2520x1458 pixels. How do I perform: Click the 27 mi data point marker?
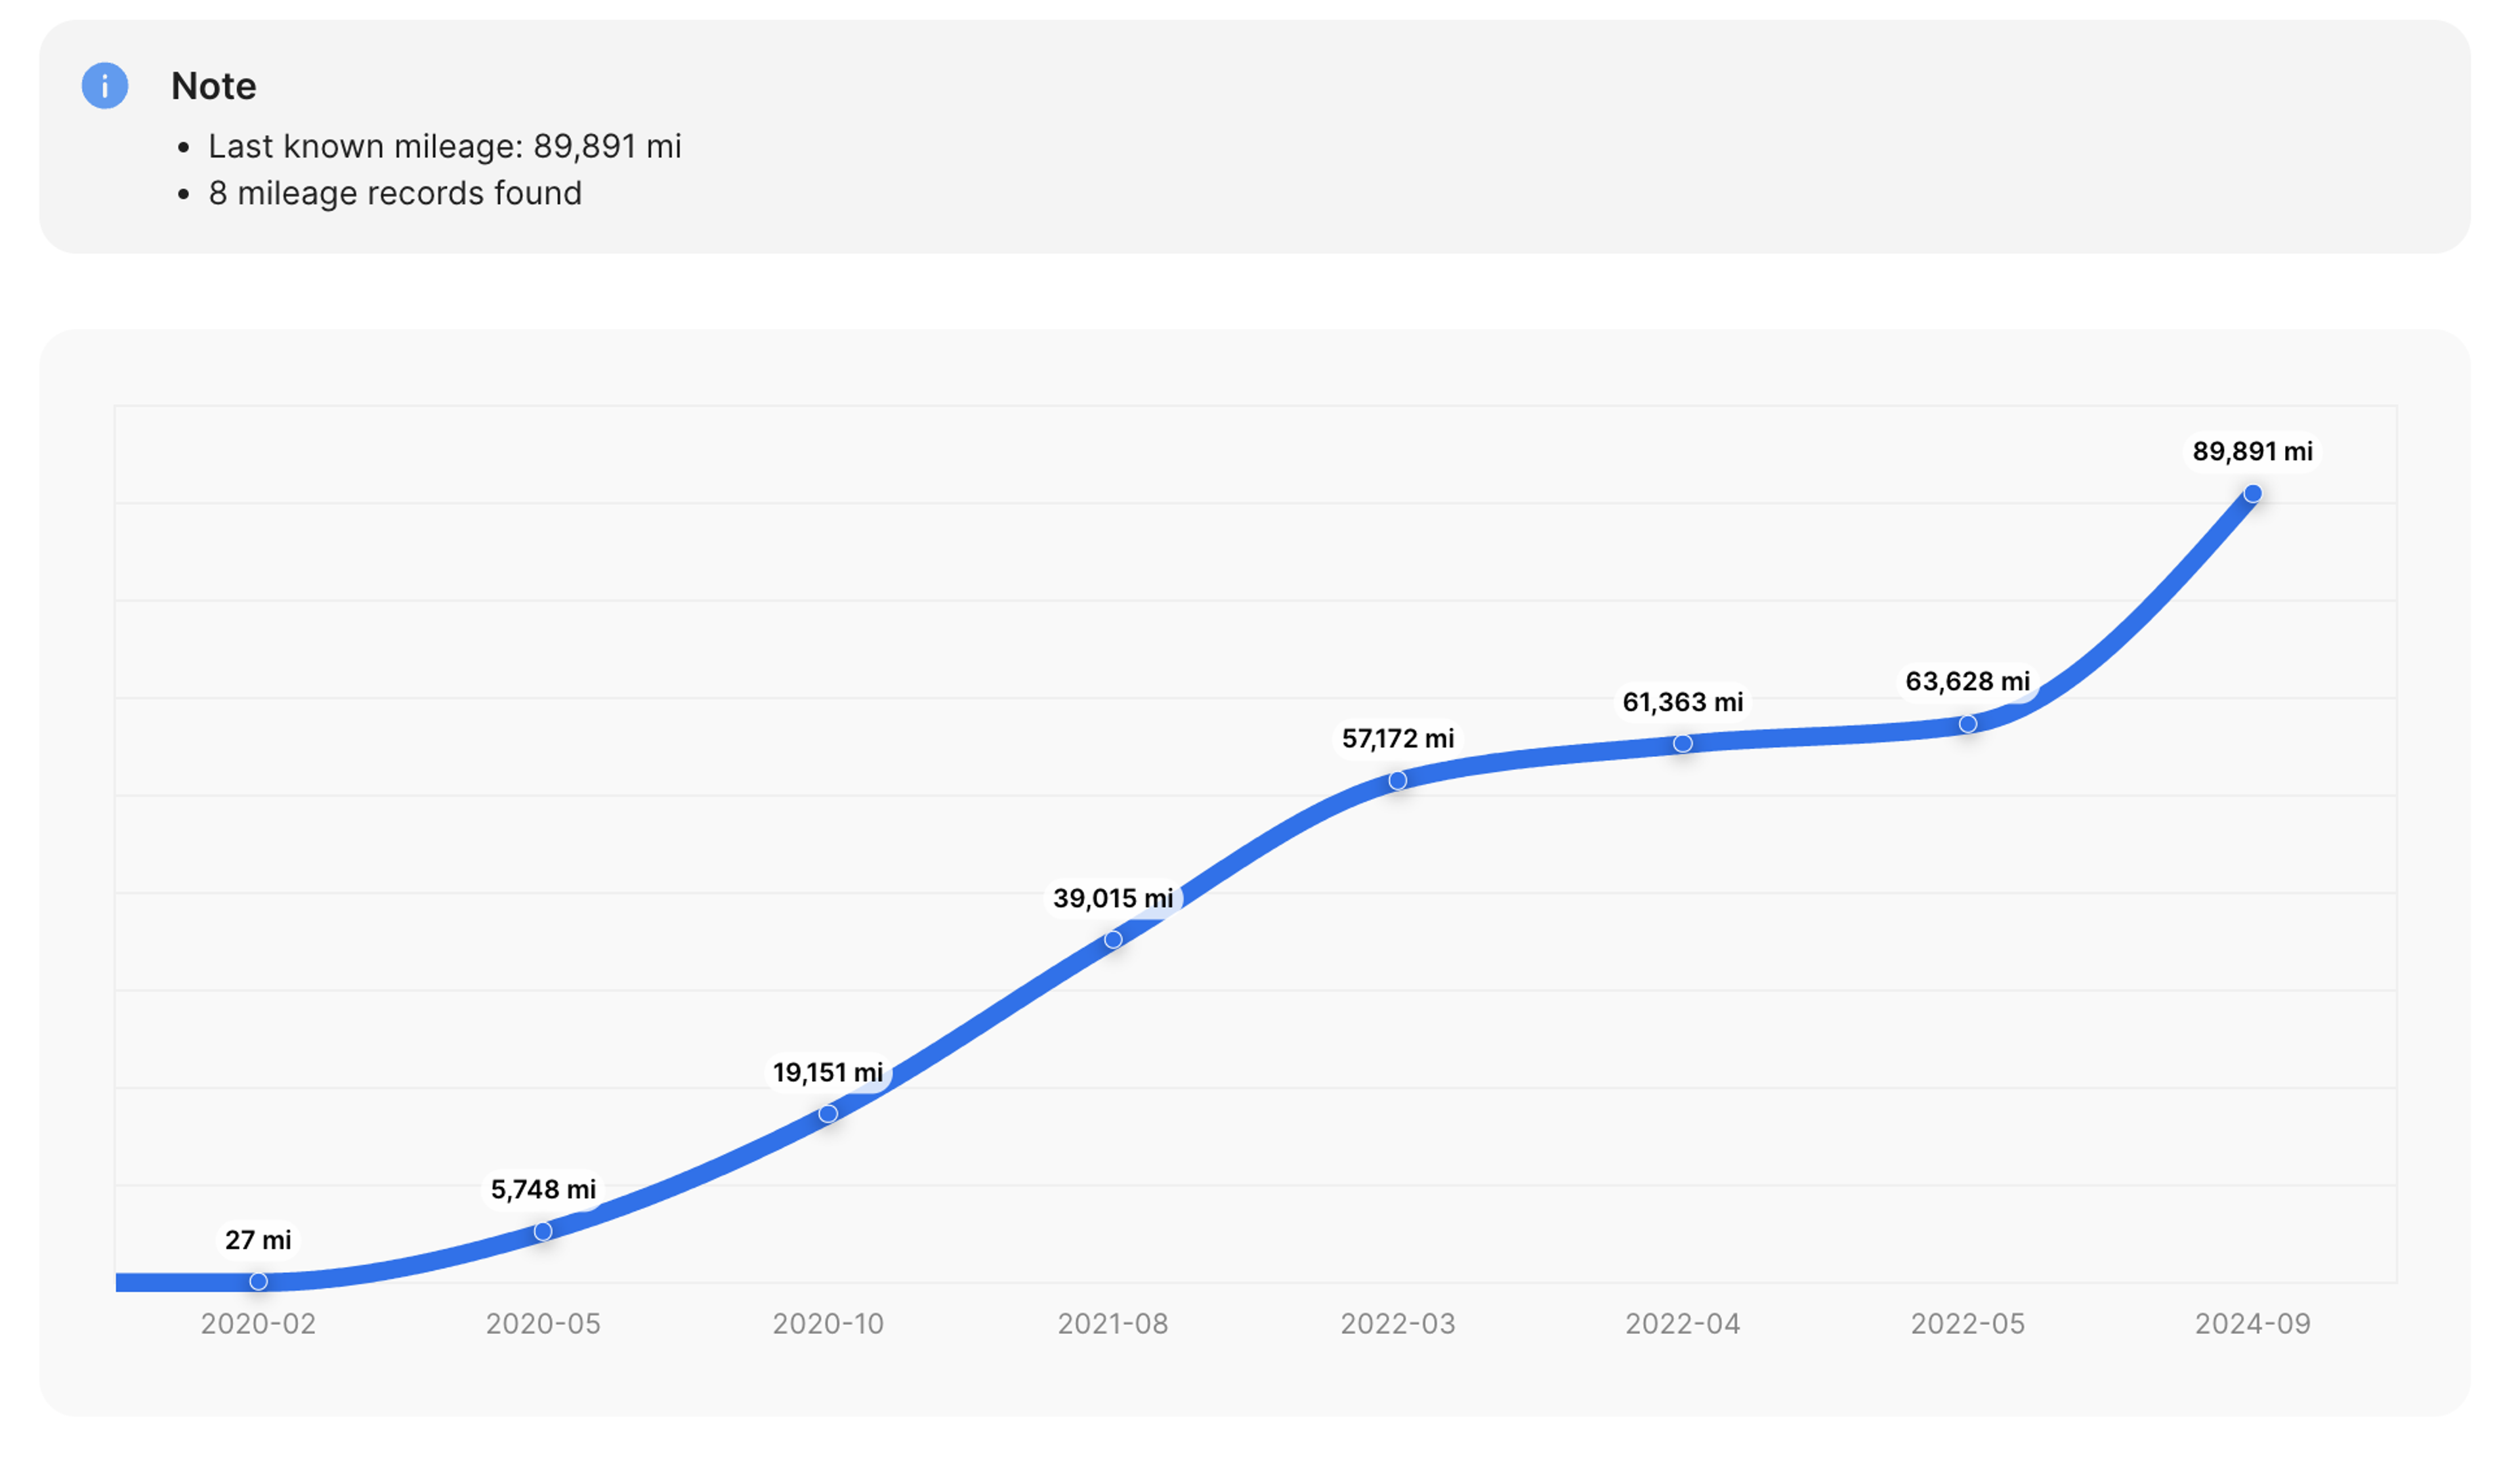pos(258,1281)
